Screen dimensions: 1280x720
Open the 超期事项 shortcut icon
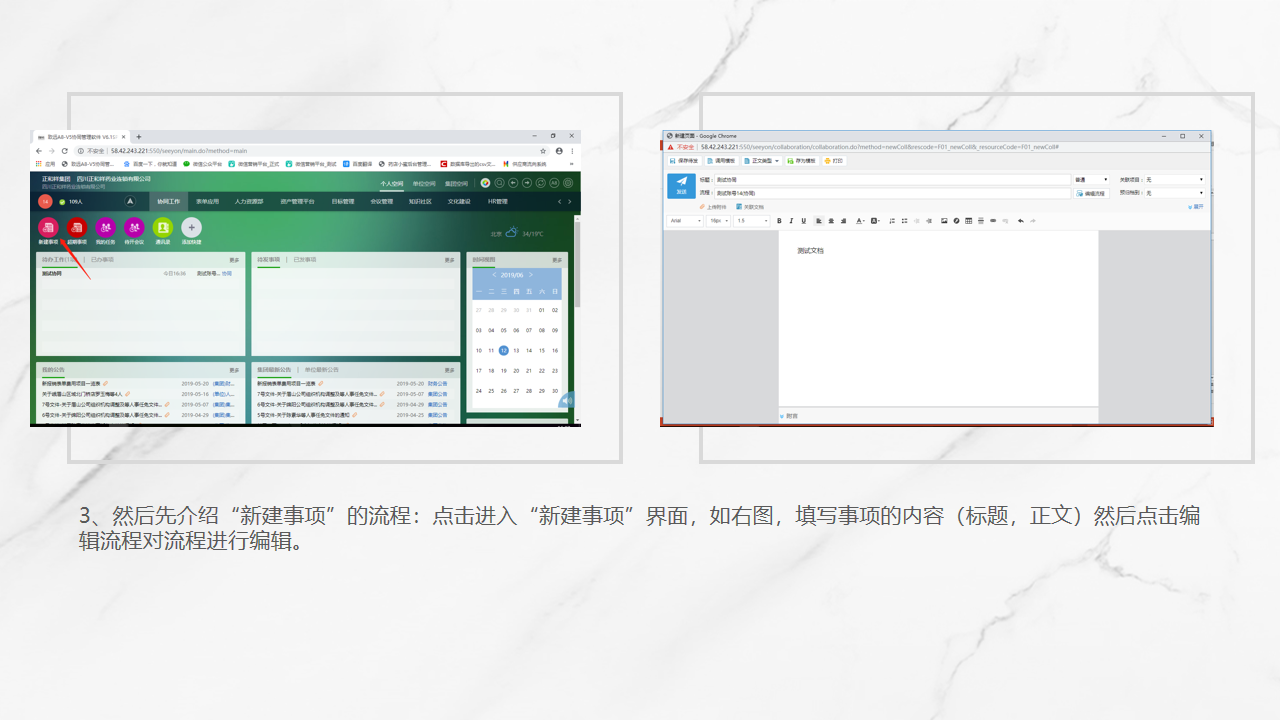coord(76,229)
